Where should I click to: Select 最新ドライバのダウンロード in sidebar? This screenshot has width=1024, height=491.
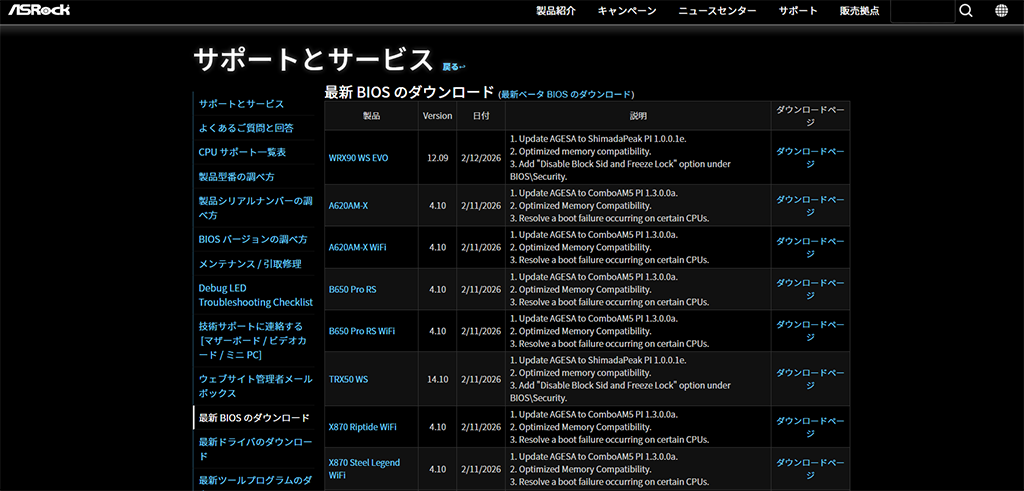(x=255, y=448)
